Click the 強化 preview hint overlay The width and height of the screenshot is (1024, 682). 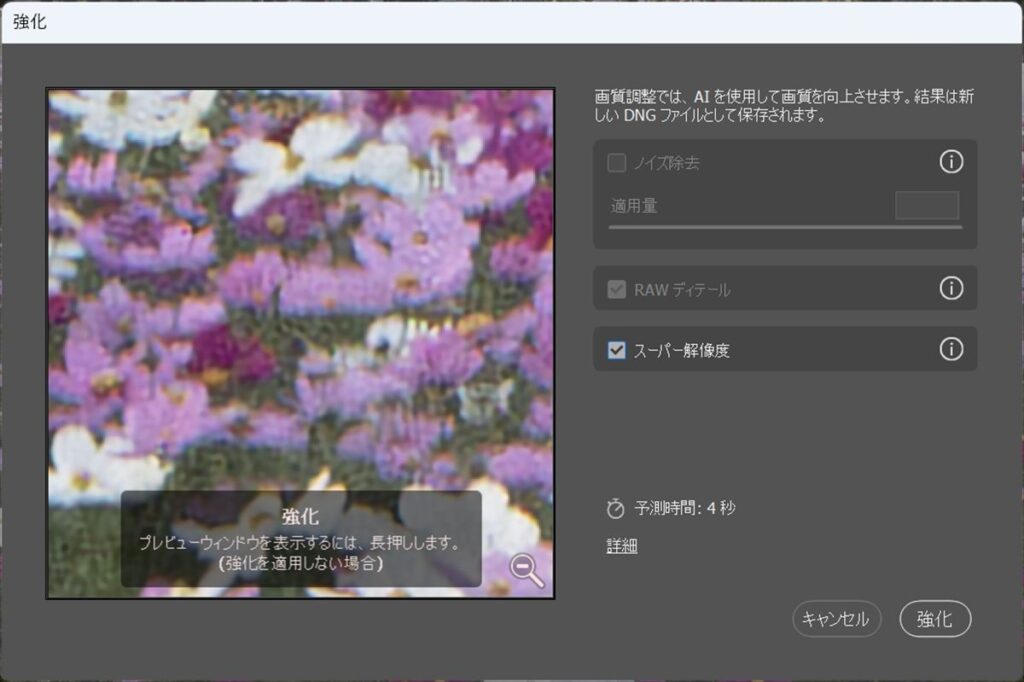click(300, 539)
